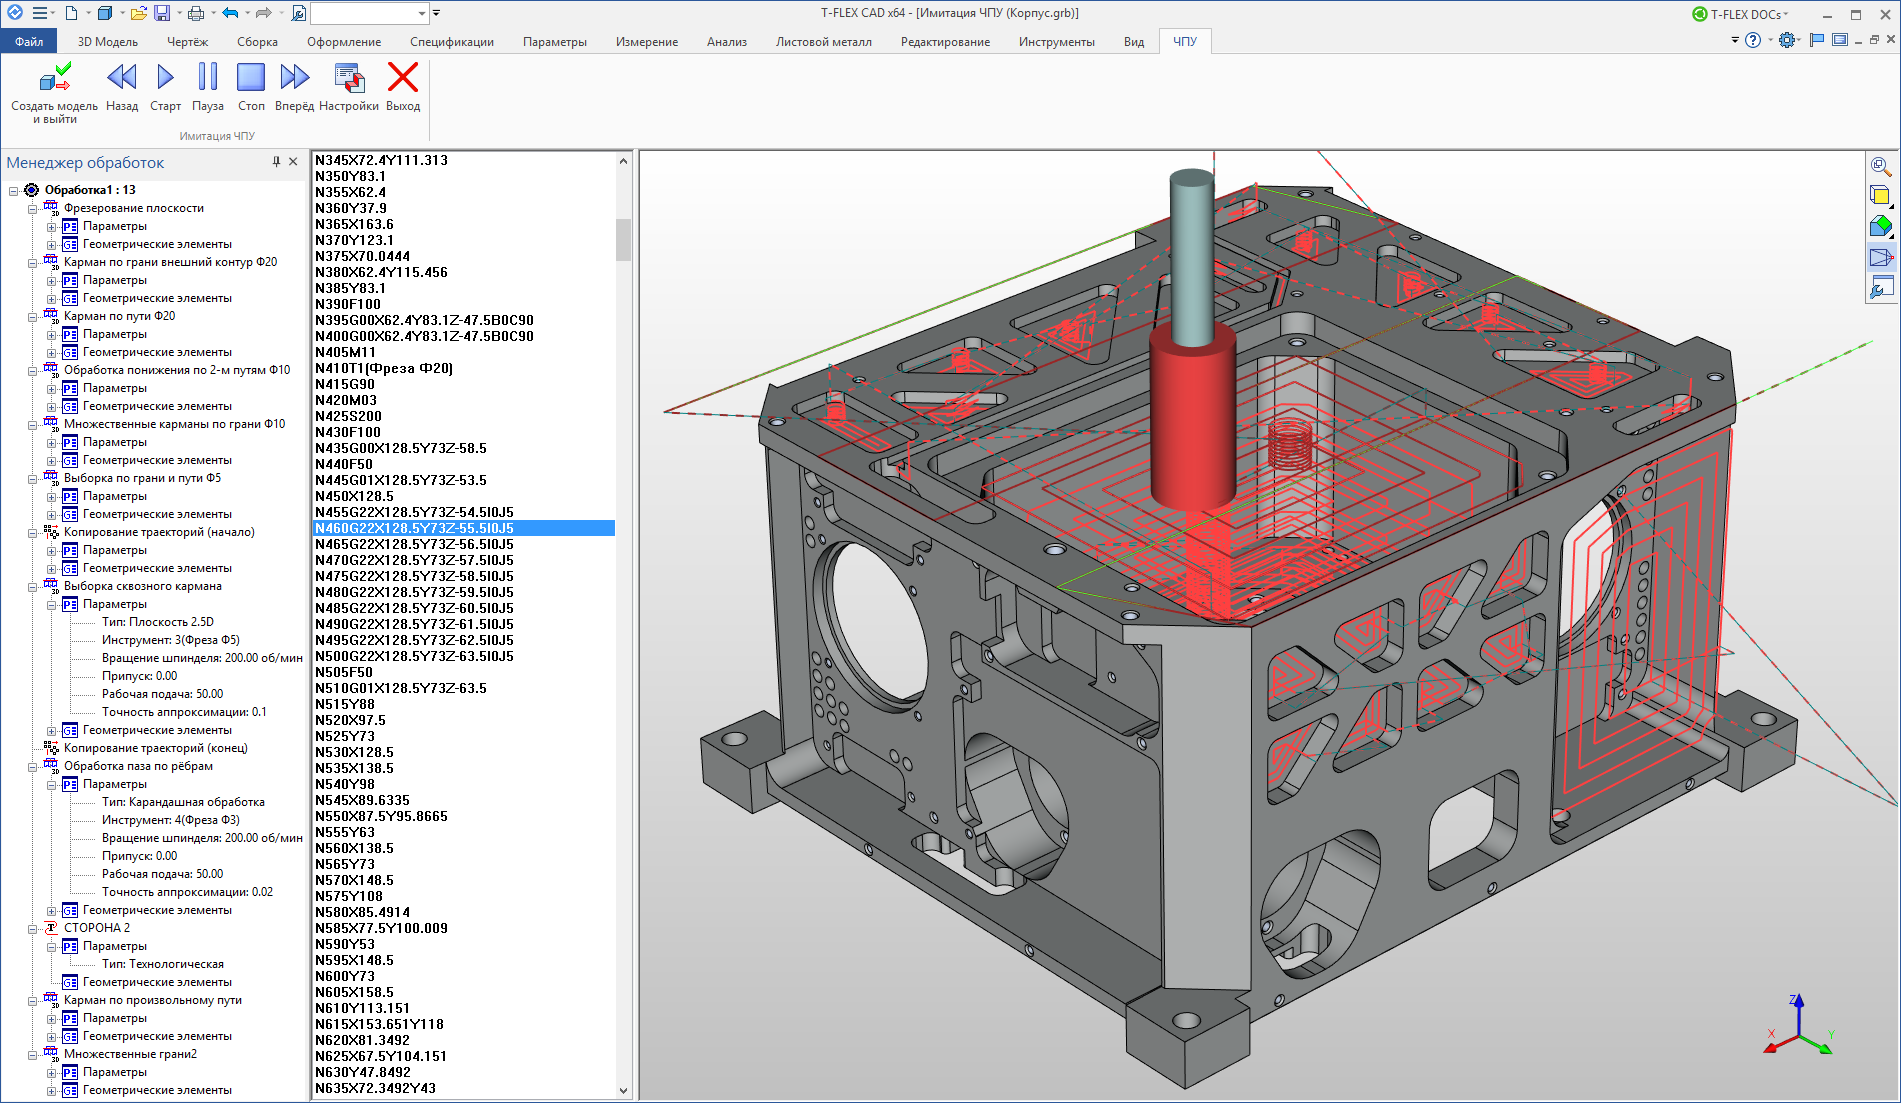Click the help question mark icon
1901x1103 pixels.
(1753, 40)
